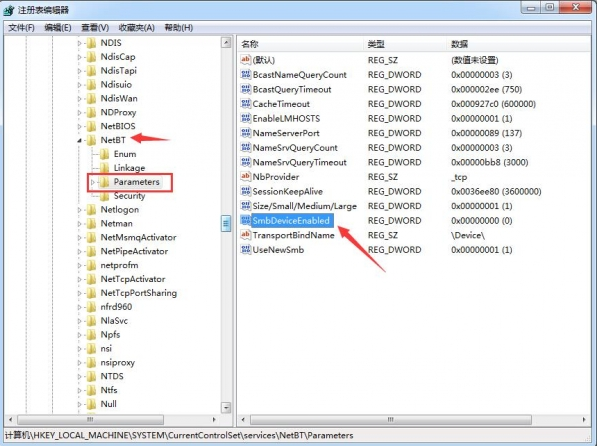Collapse the NetBT tree node
Screen dimensions: 598x446
pos(79,141)
